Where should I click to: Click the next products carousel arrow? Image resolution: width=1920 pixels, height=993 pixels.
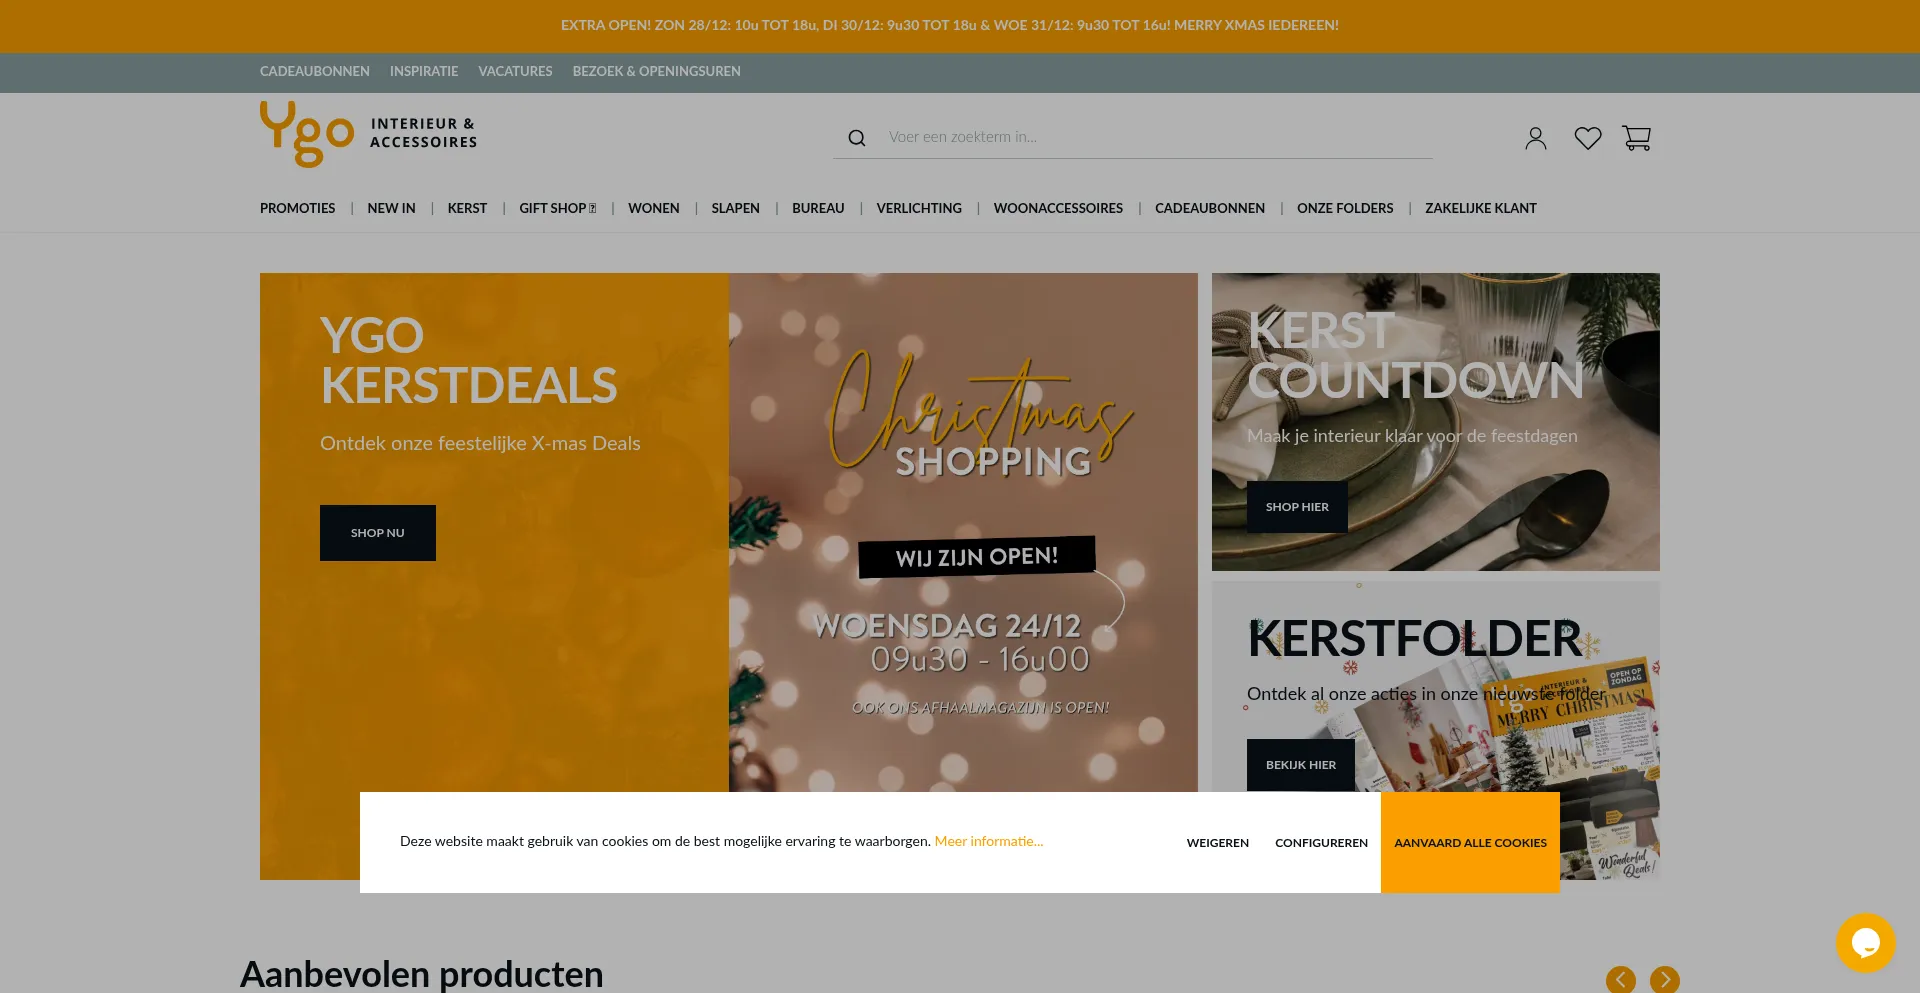1665,980
